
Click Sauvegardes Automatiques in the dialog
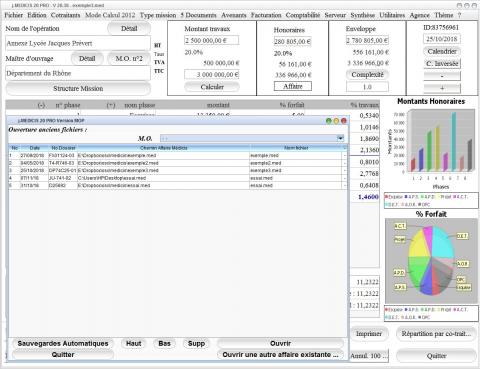click(x=63, y=343)
